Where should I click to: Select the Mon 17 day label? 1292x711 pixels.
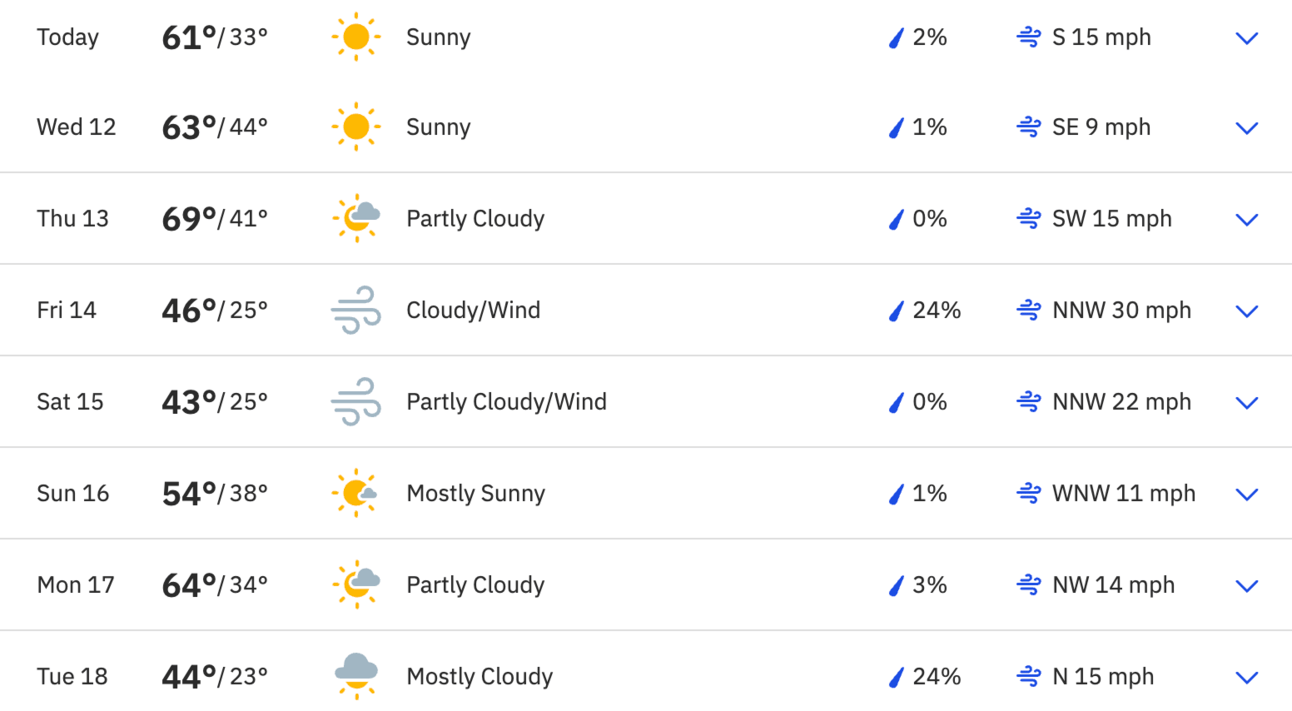(76, 585)
